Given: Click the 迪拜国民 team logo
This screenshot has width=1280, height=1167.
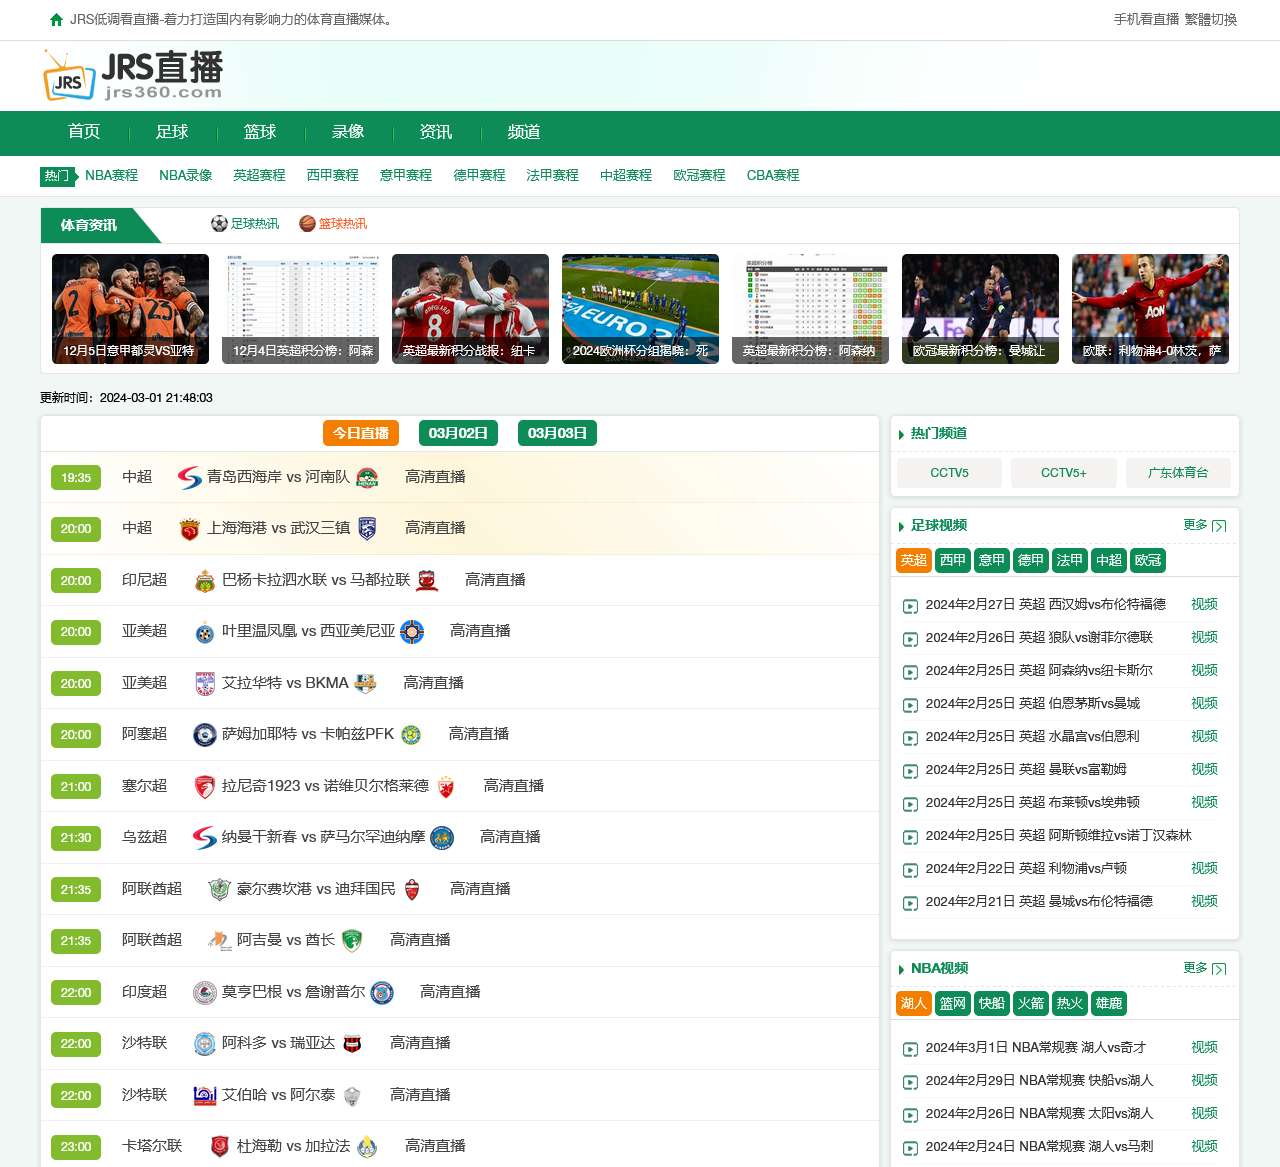Looking at the screenshot, I should pyautogui.click(x=412, y=889).
